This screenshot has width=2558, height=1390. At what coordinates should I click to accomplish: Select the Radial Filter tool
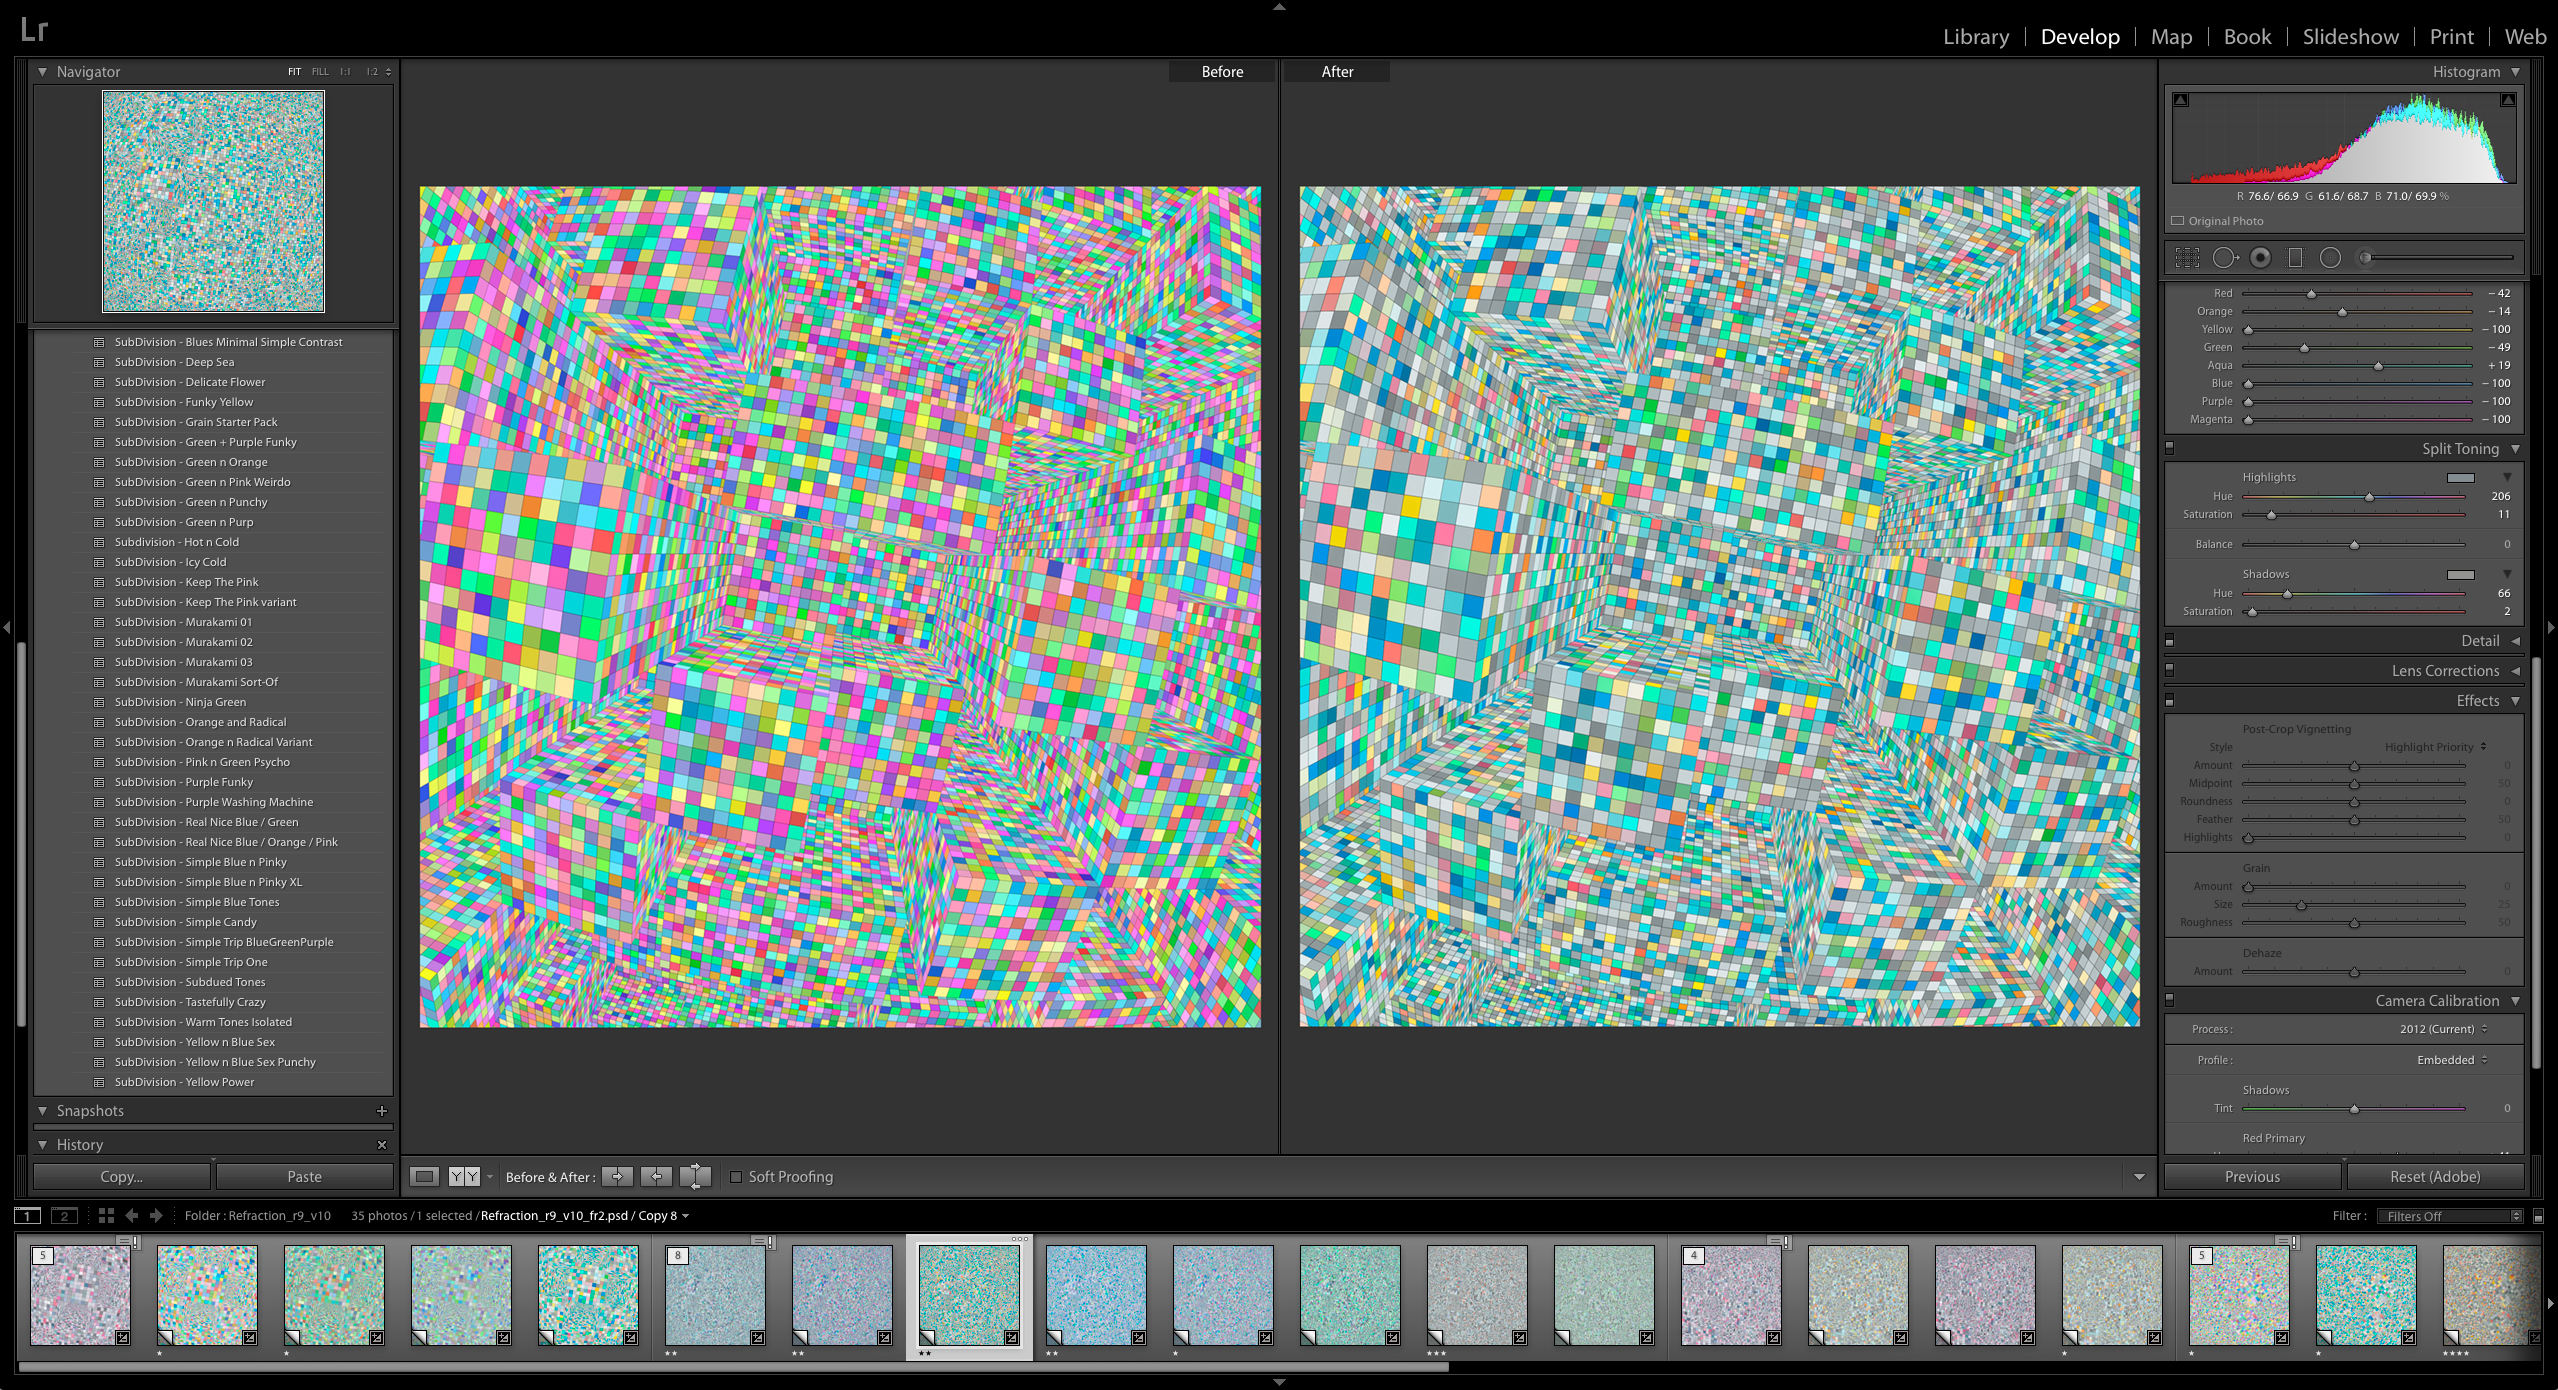coord(2330,258)
